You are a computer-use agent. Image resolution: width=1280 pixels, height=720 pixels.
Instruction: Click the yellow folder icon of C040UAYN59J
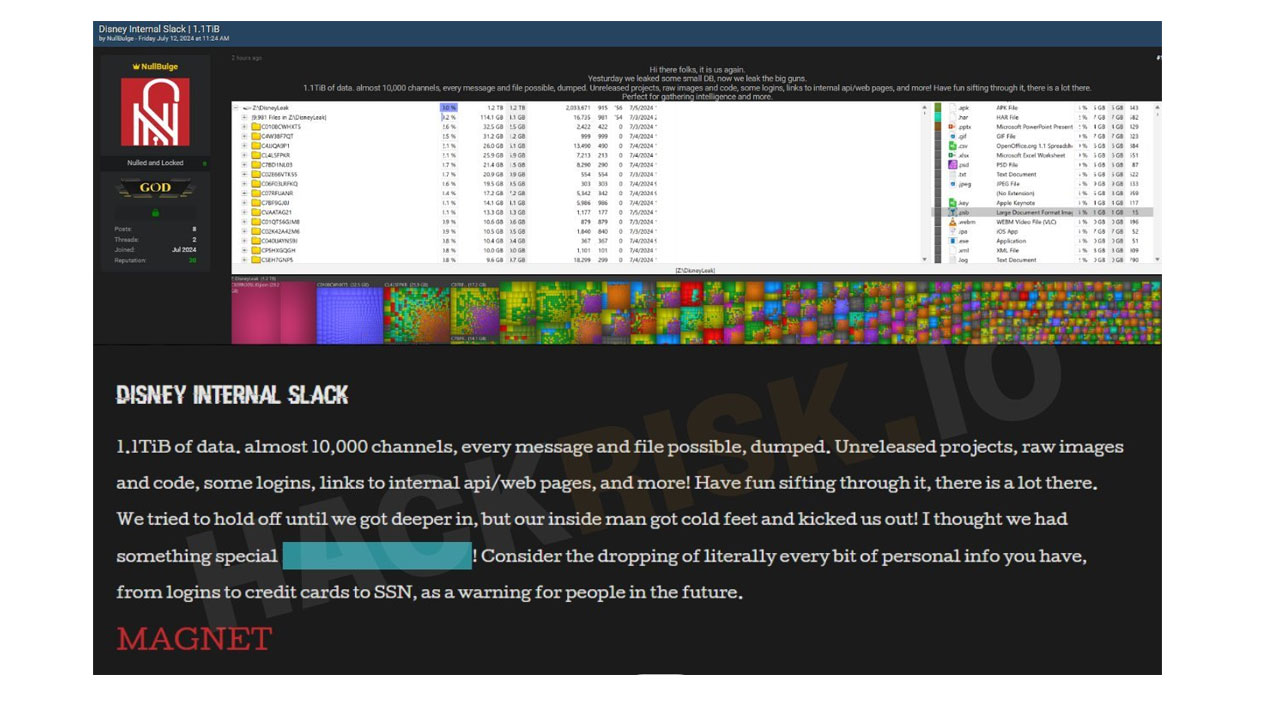[256, 241]
